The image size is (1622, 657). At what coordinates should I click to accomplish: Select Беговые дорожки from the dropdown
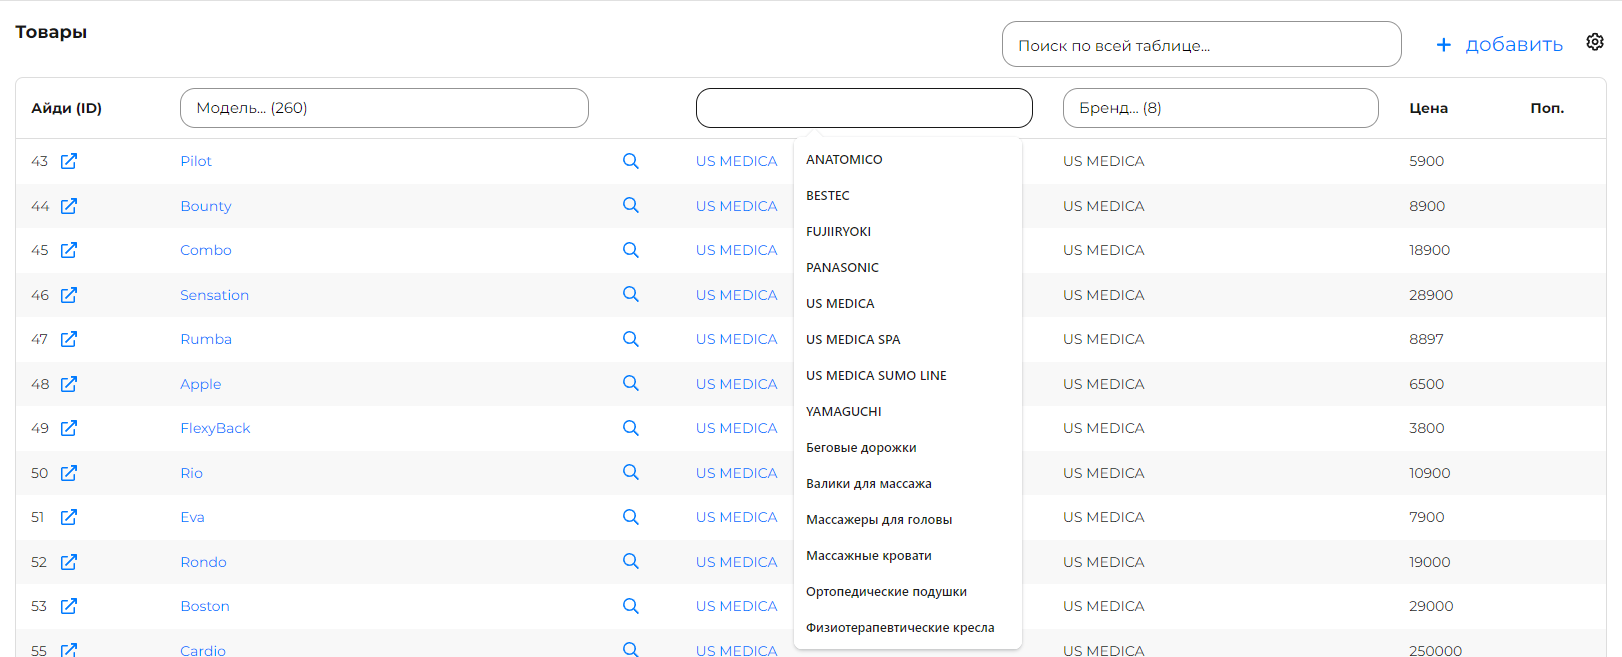pos(908,448)
